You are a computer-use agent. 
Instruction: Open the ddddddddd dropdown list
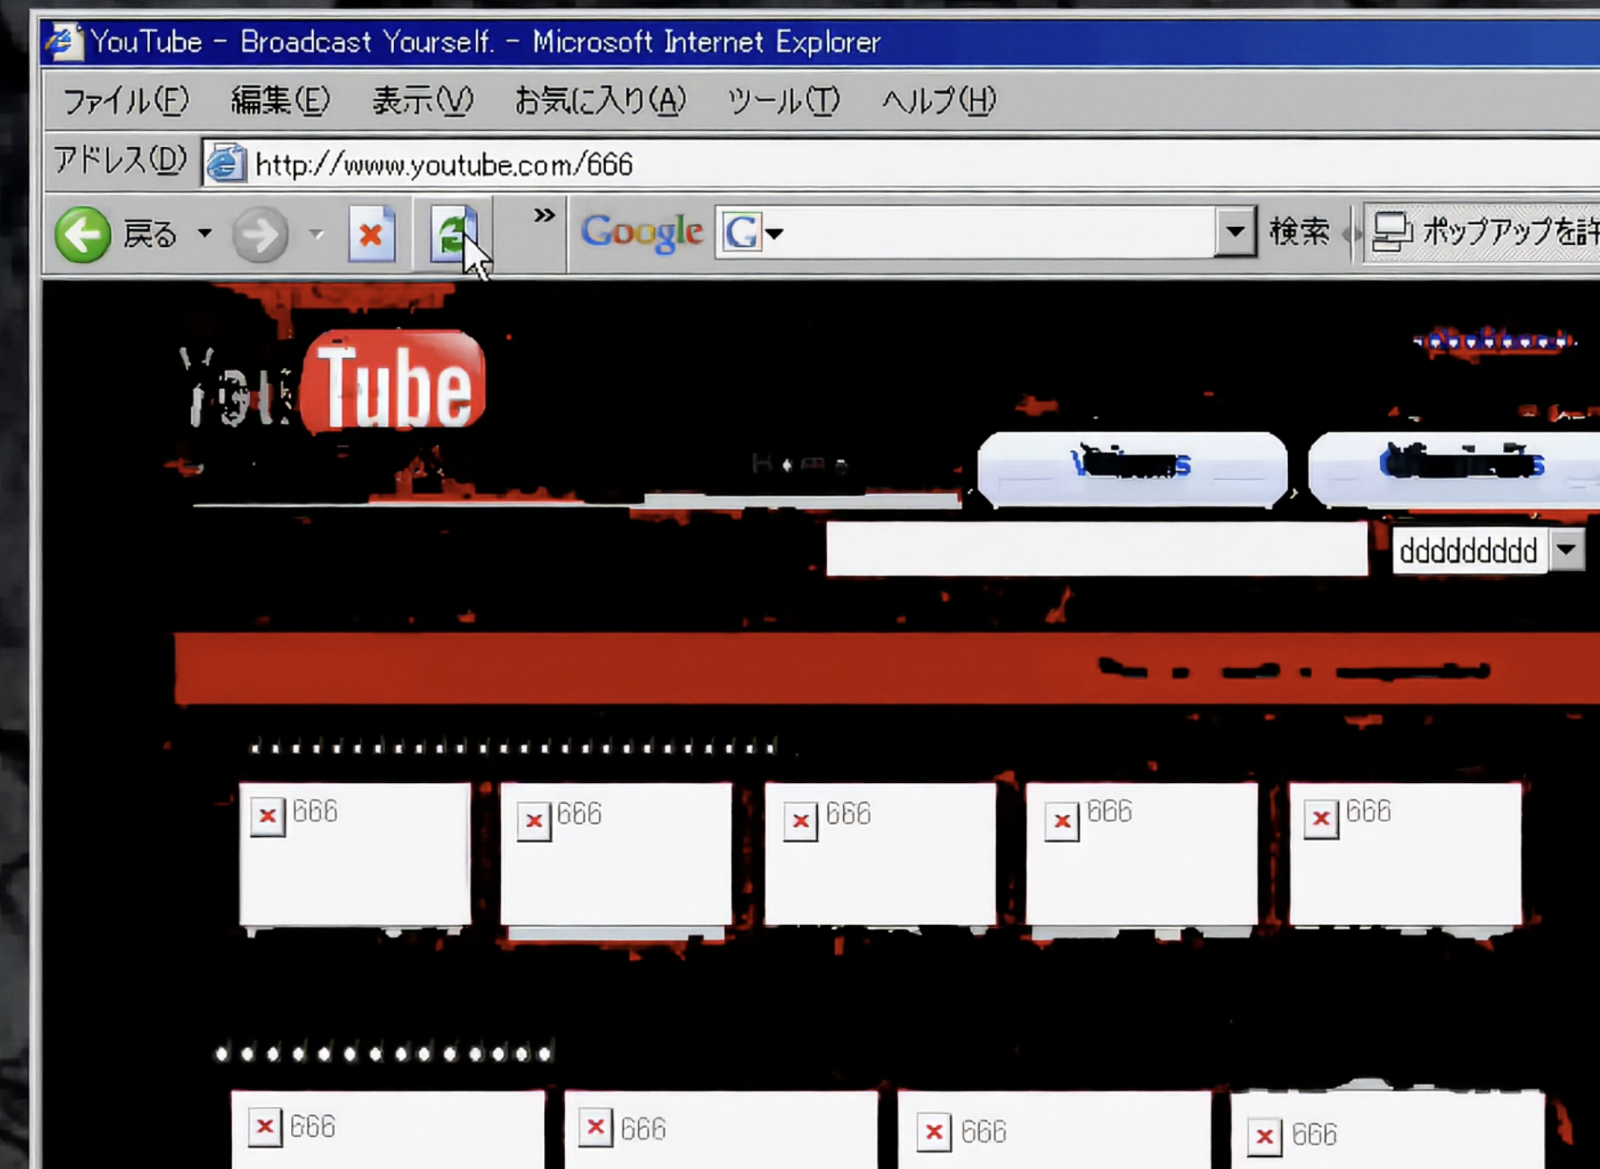[x=1488, y=550]
